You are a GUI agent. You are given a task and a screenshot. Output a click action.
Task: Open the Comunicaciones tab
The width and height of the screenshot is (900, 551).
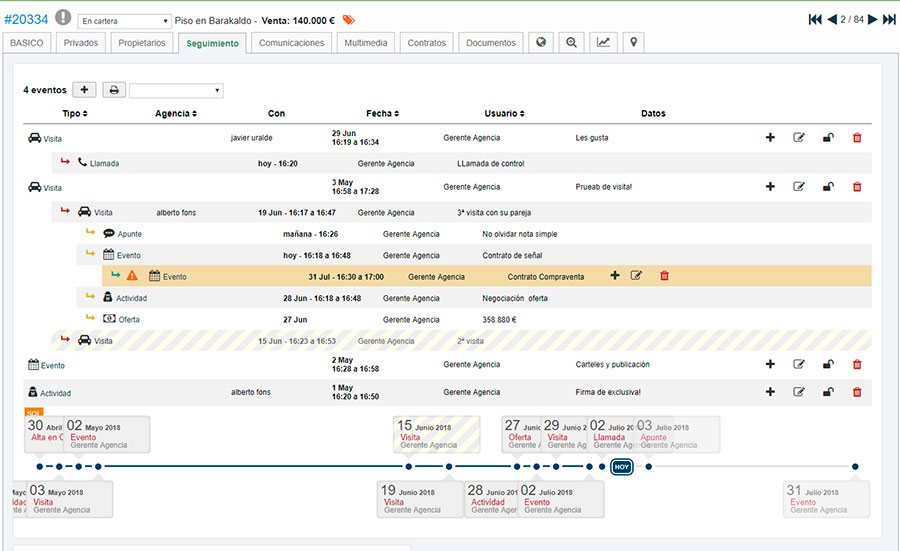[x=291, y=42]
